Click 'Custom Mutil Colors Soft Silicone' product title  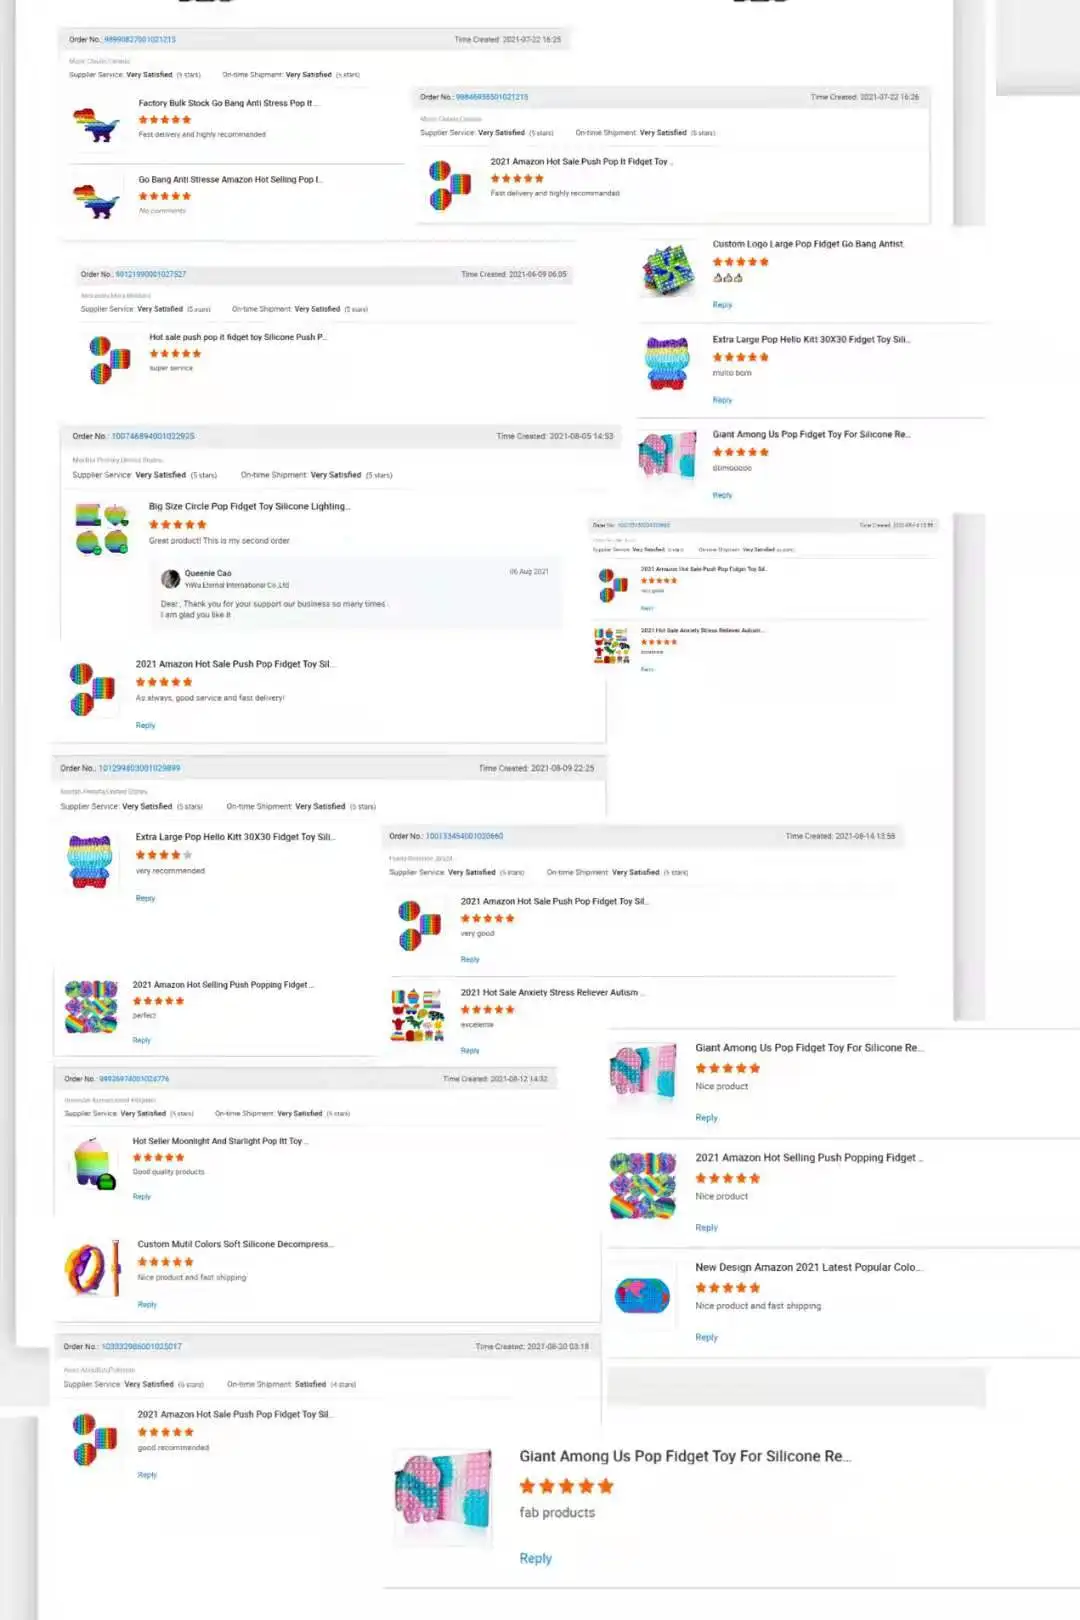(x=235, y=1244)
